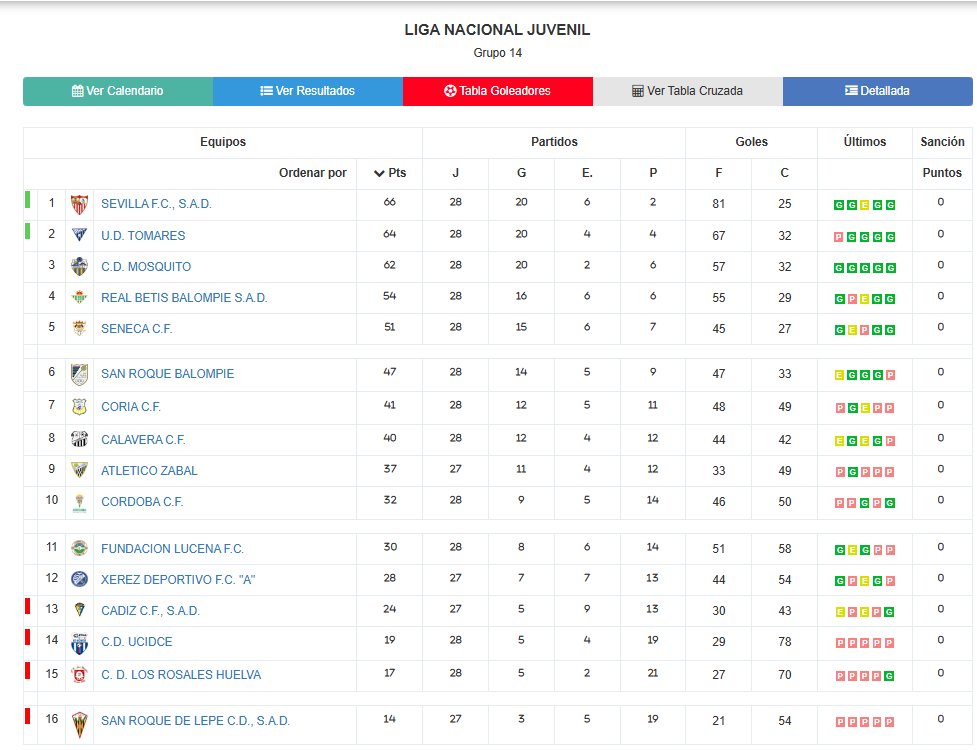Switch to the Detallada table view
Screen dimensions: 977x750
[x=877, y=91]
